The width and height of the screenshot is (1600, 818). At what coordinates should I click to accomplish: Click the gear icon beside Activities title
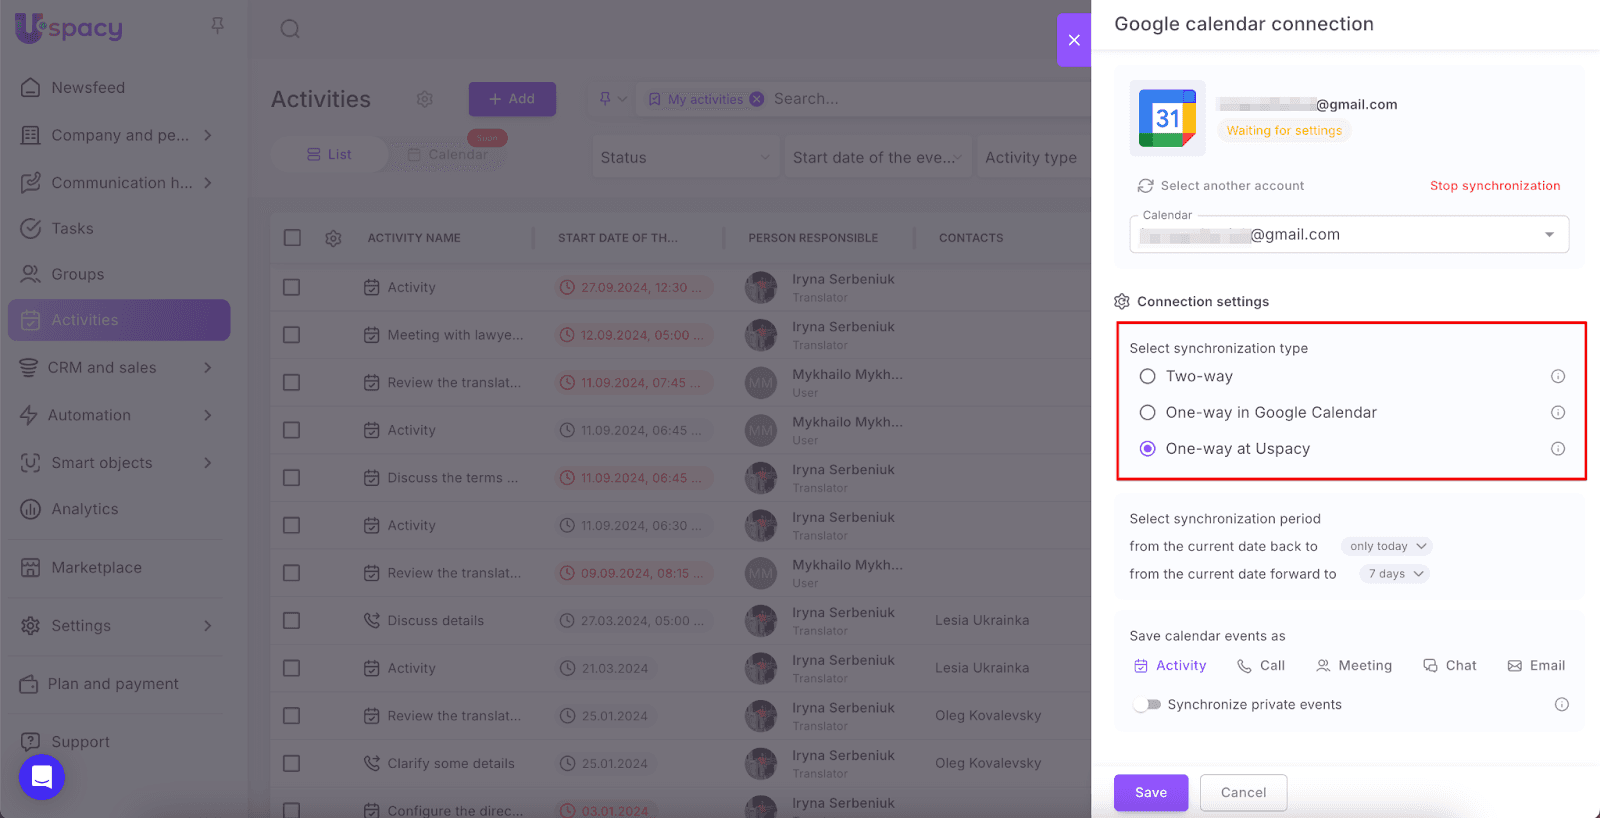[x=425, y=99]
